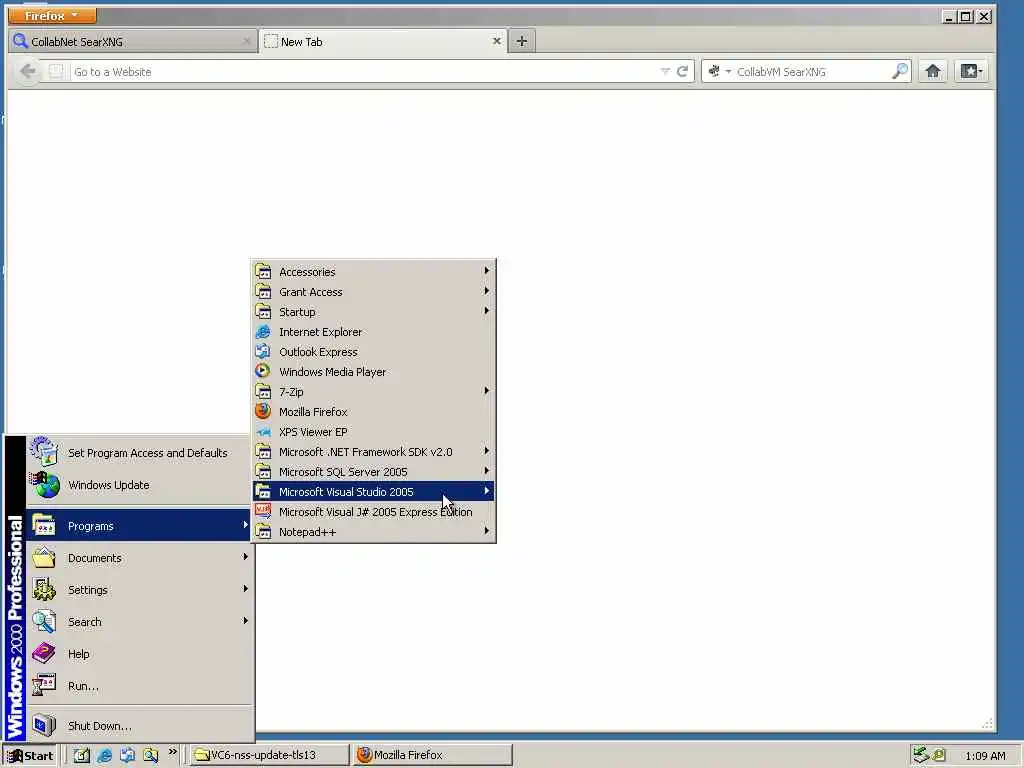This screenshot has width=1024, height=768.
Task: Open the address bar history dropdown arrow
Action: [665, 71]
